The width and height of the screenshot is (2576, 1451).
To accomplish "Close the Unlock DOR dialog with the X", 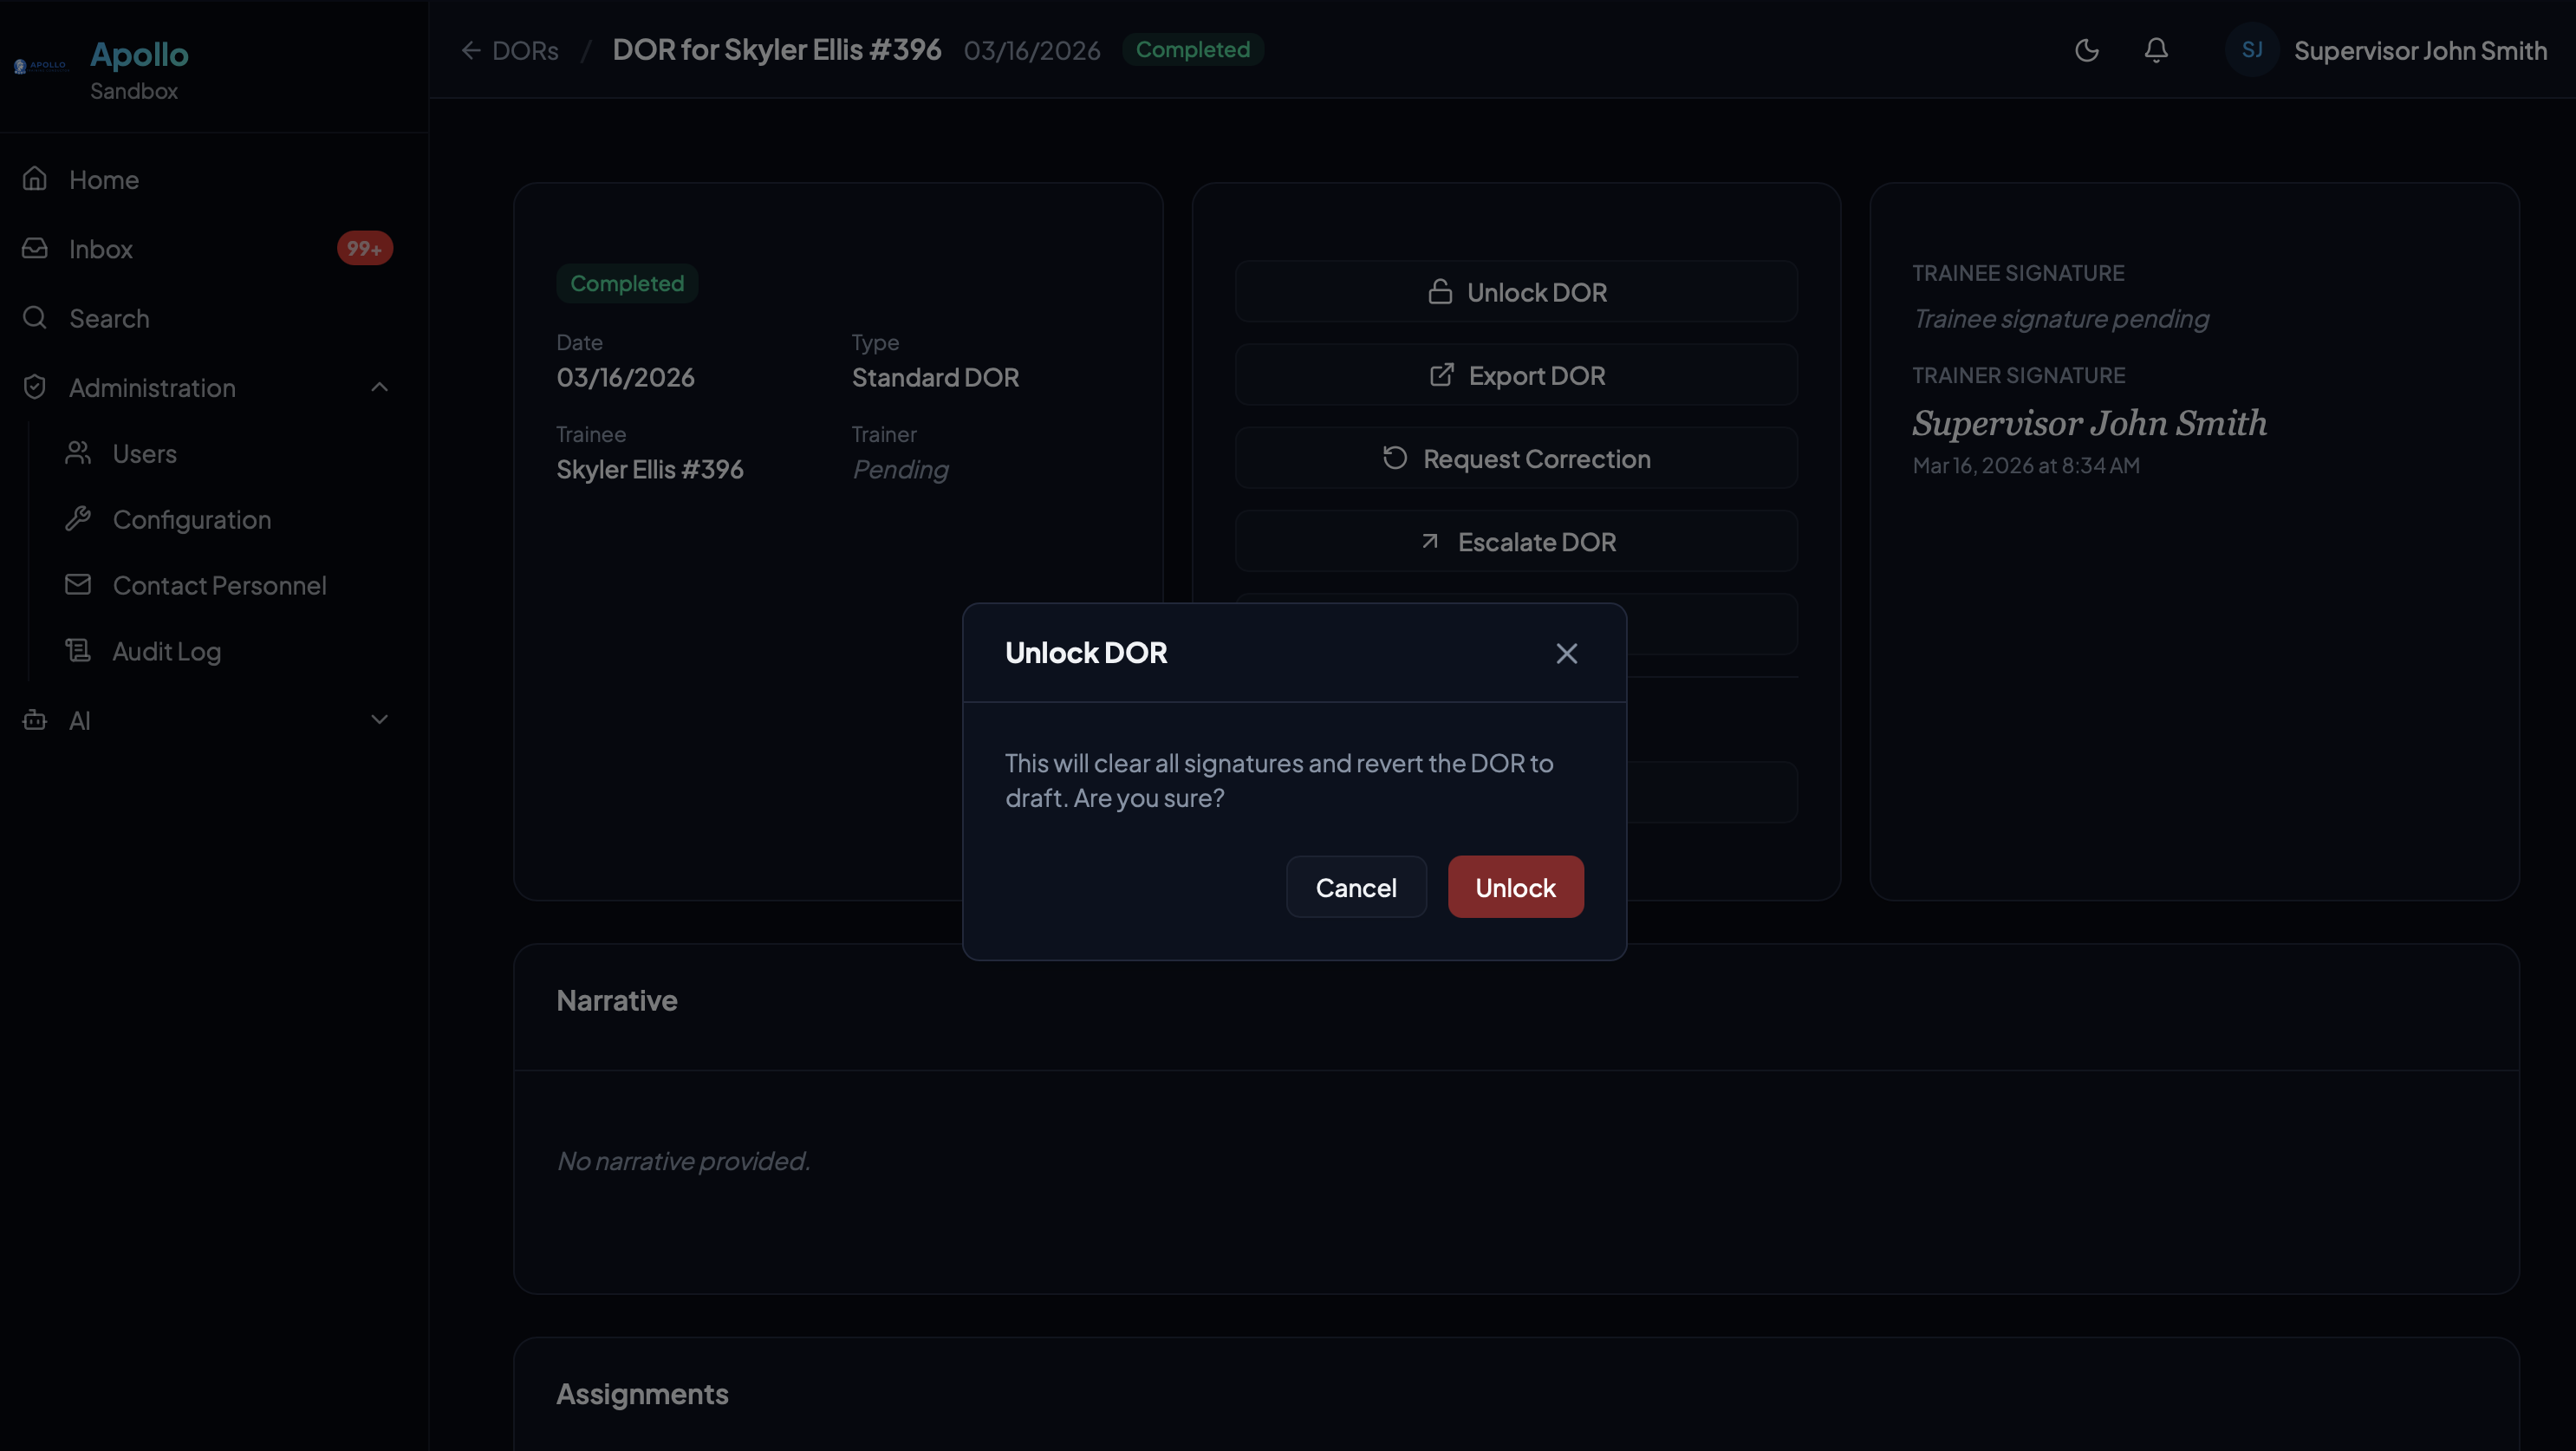I will tap(1566, 653).
